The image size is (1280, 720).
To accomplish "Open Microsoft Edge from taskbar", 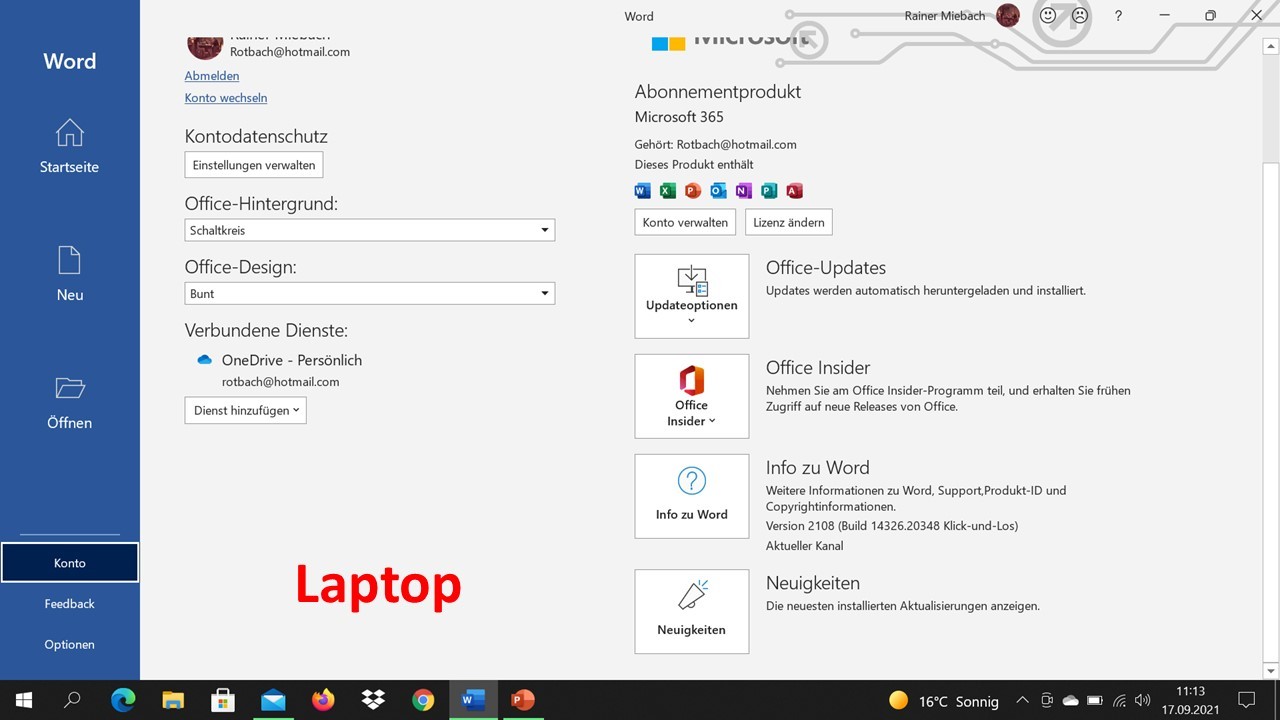I will tap(123, 700).
